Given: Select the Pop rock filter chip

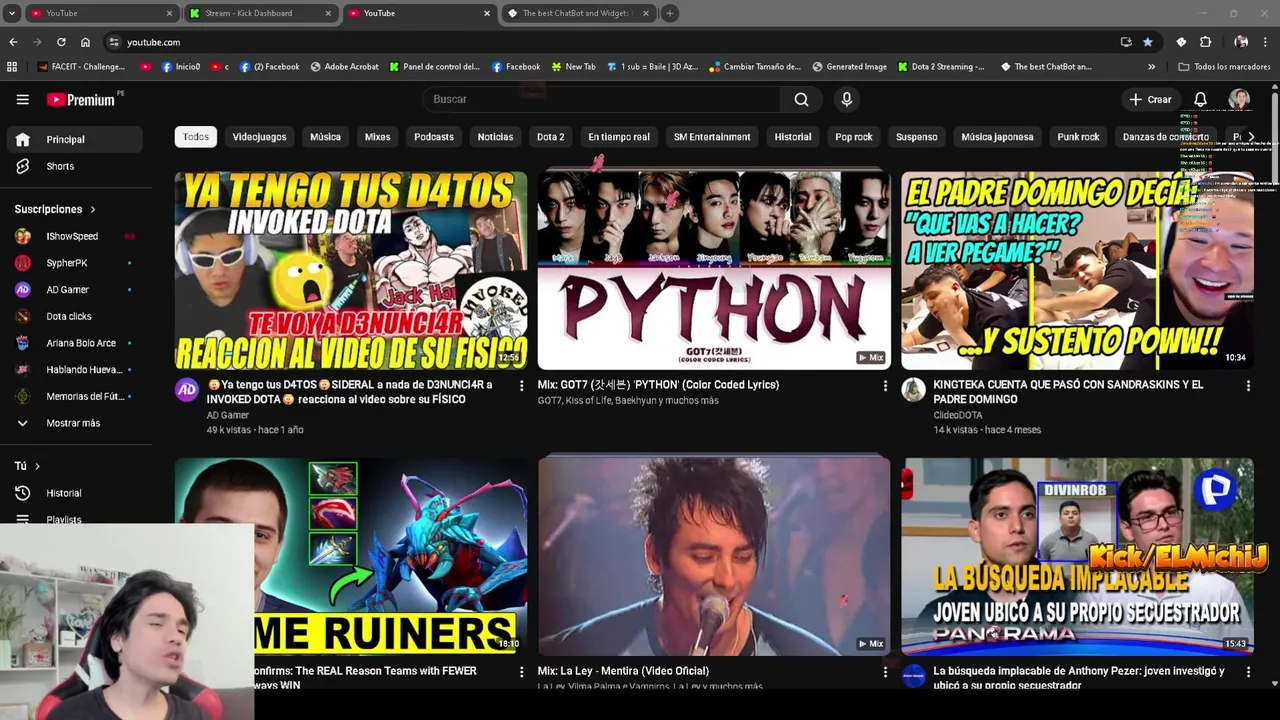Looking at the screenshot, I should [x=854, y=137].
